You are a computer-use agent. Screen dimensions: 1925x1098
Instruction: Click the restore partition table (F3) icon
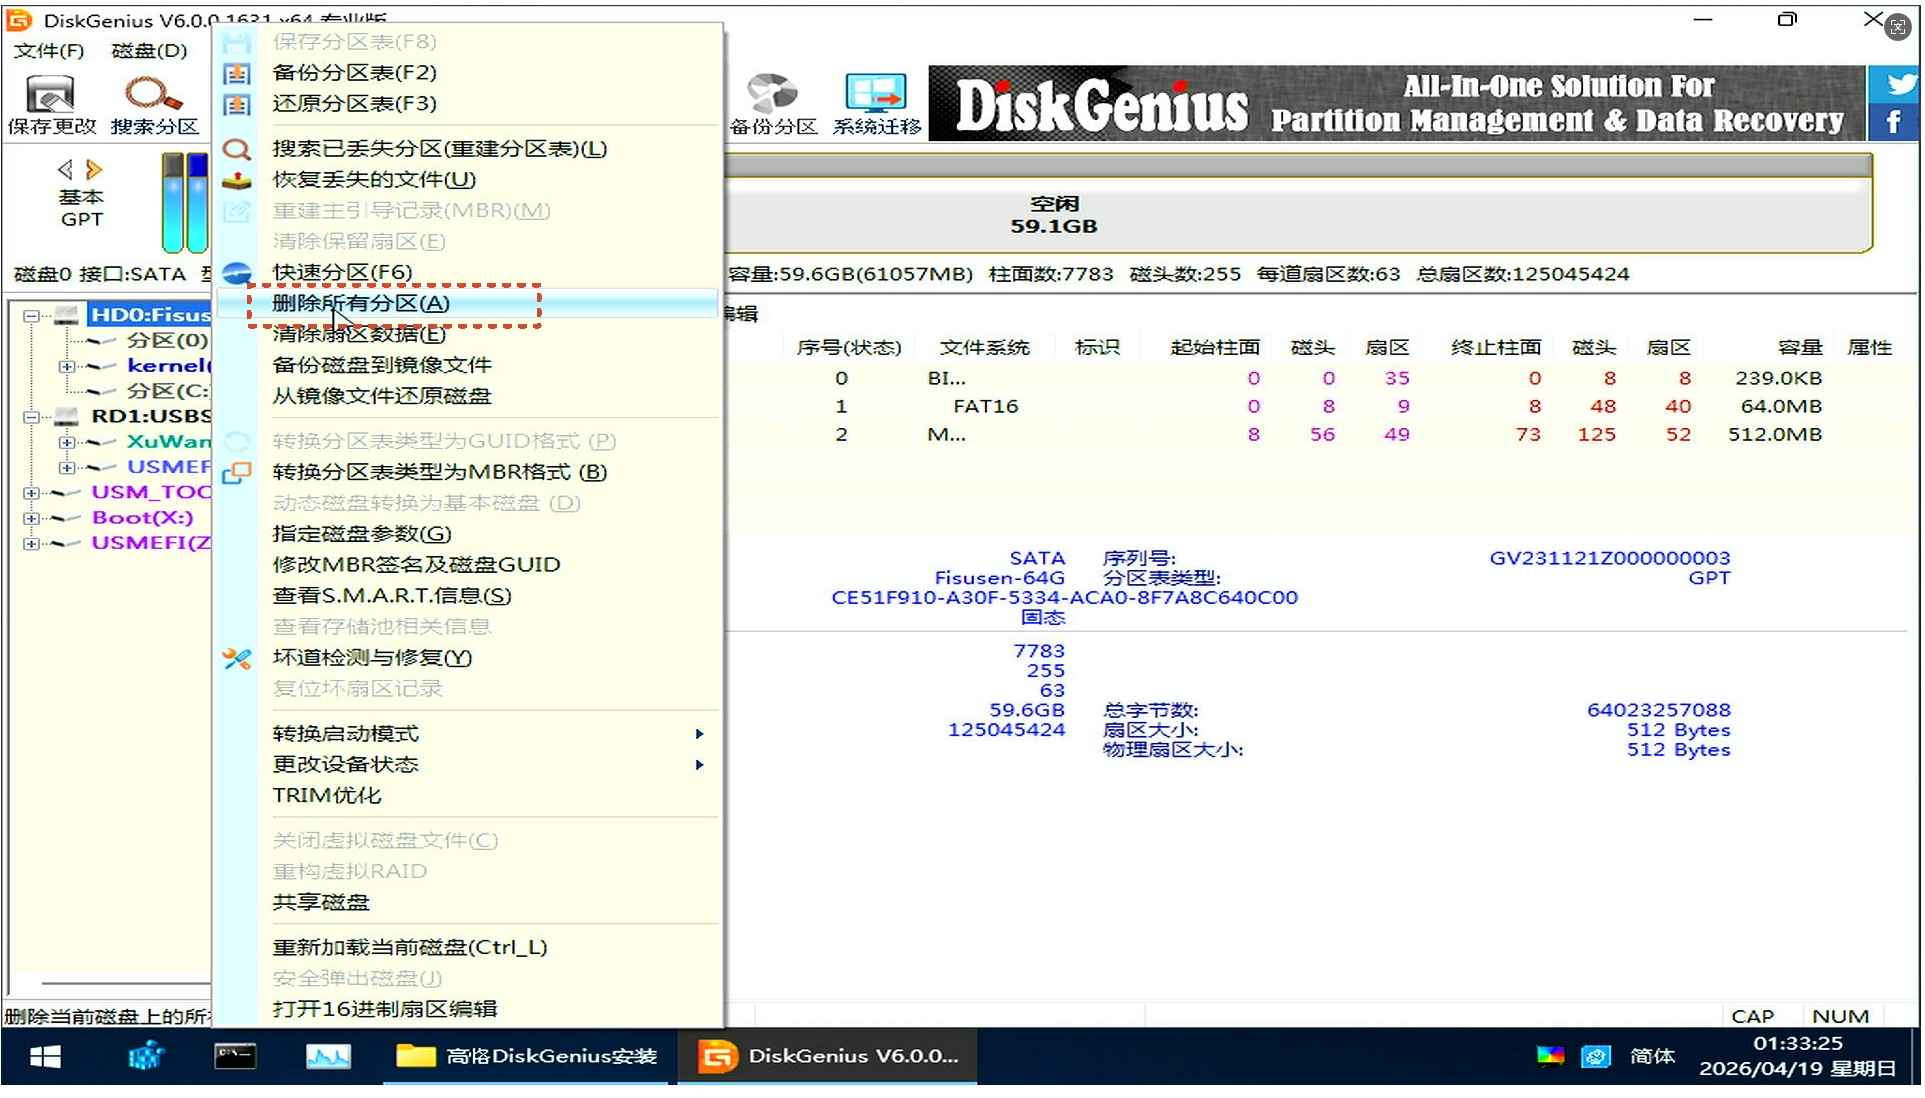coord(237,104)
